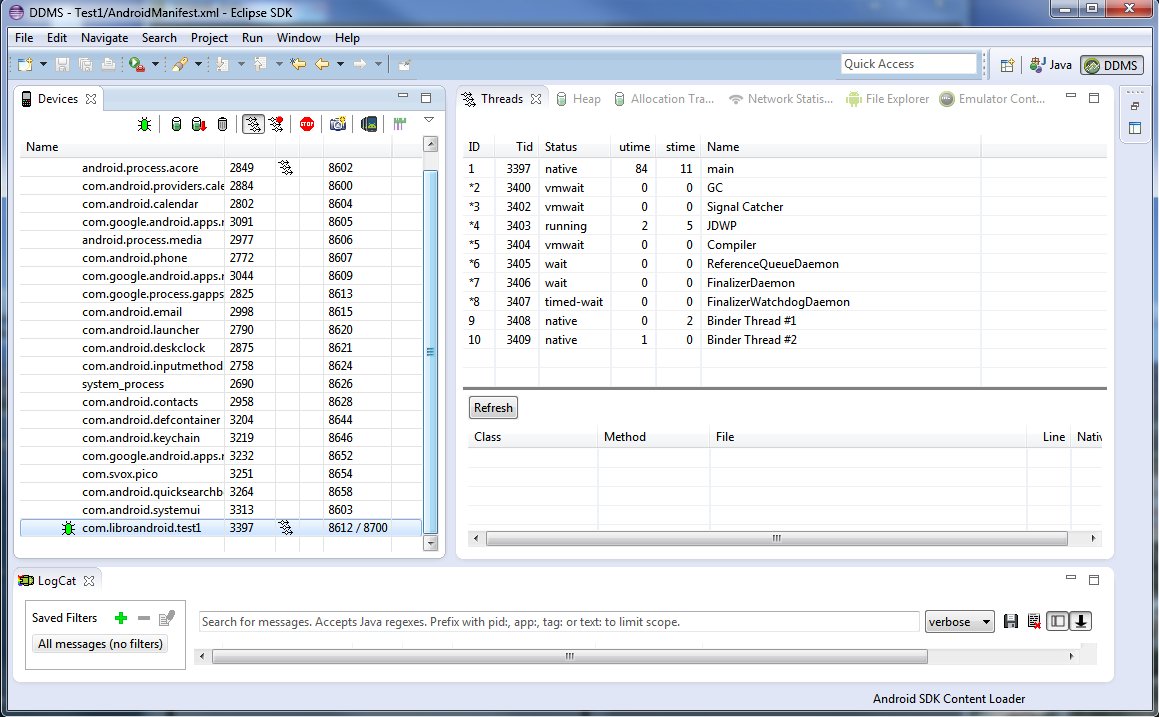Open the File menu
The image size is (1159, 717).
(24, 38)
